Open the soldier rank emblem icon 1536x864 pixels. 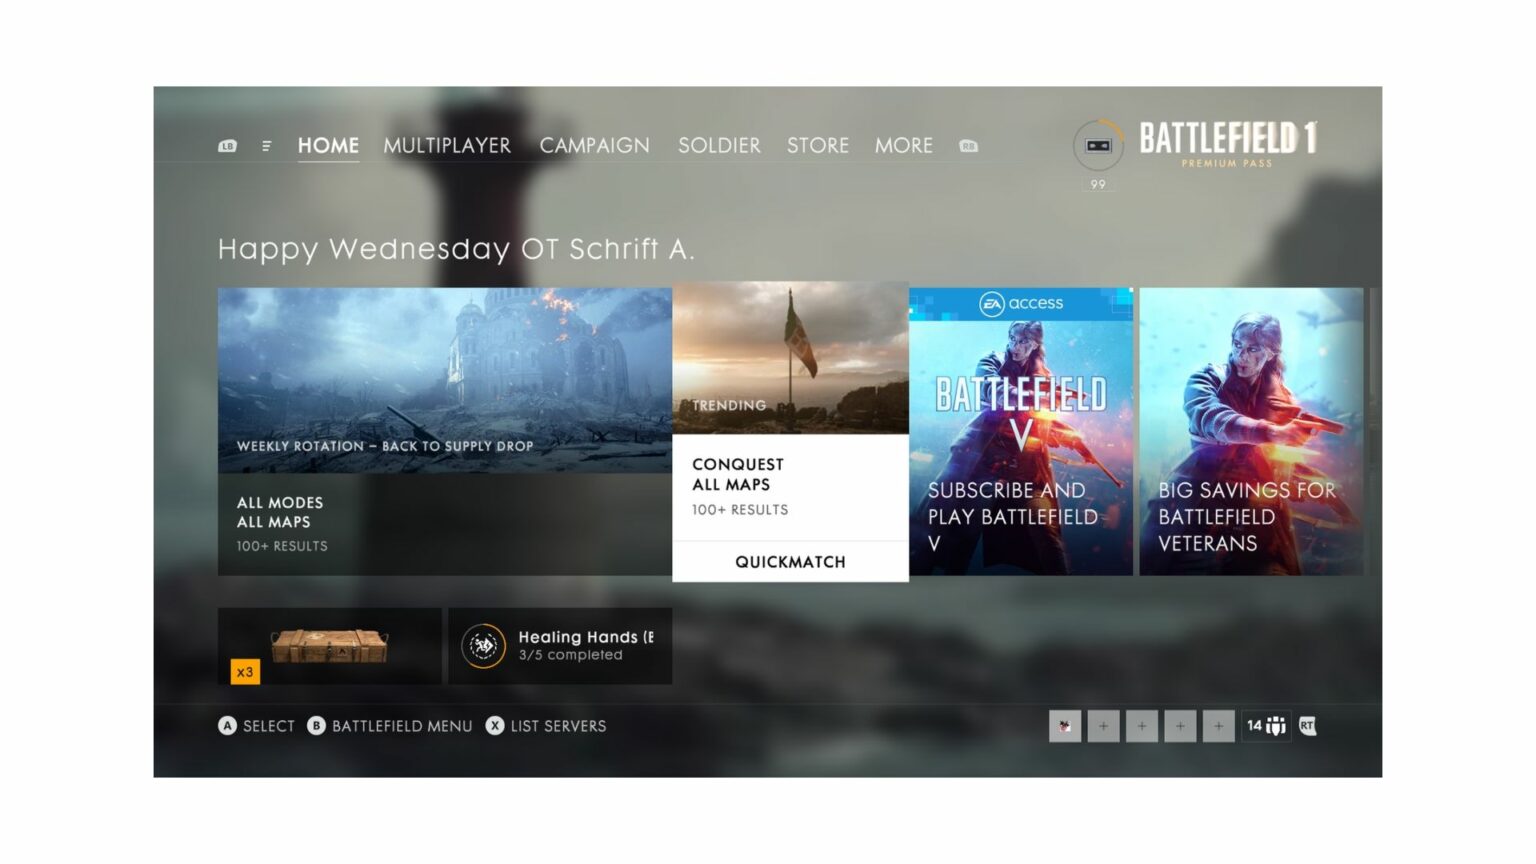[1098, 146]
